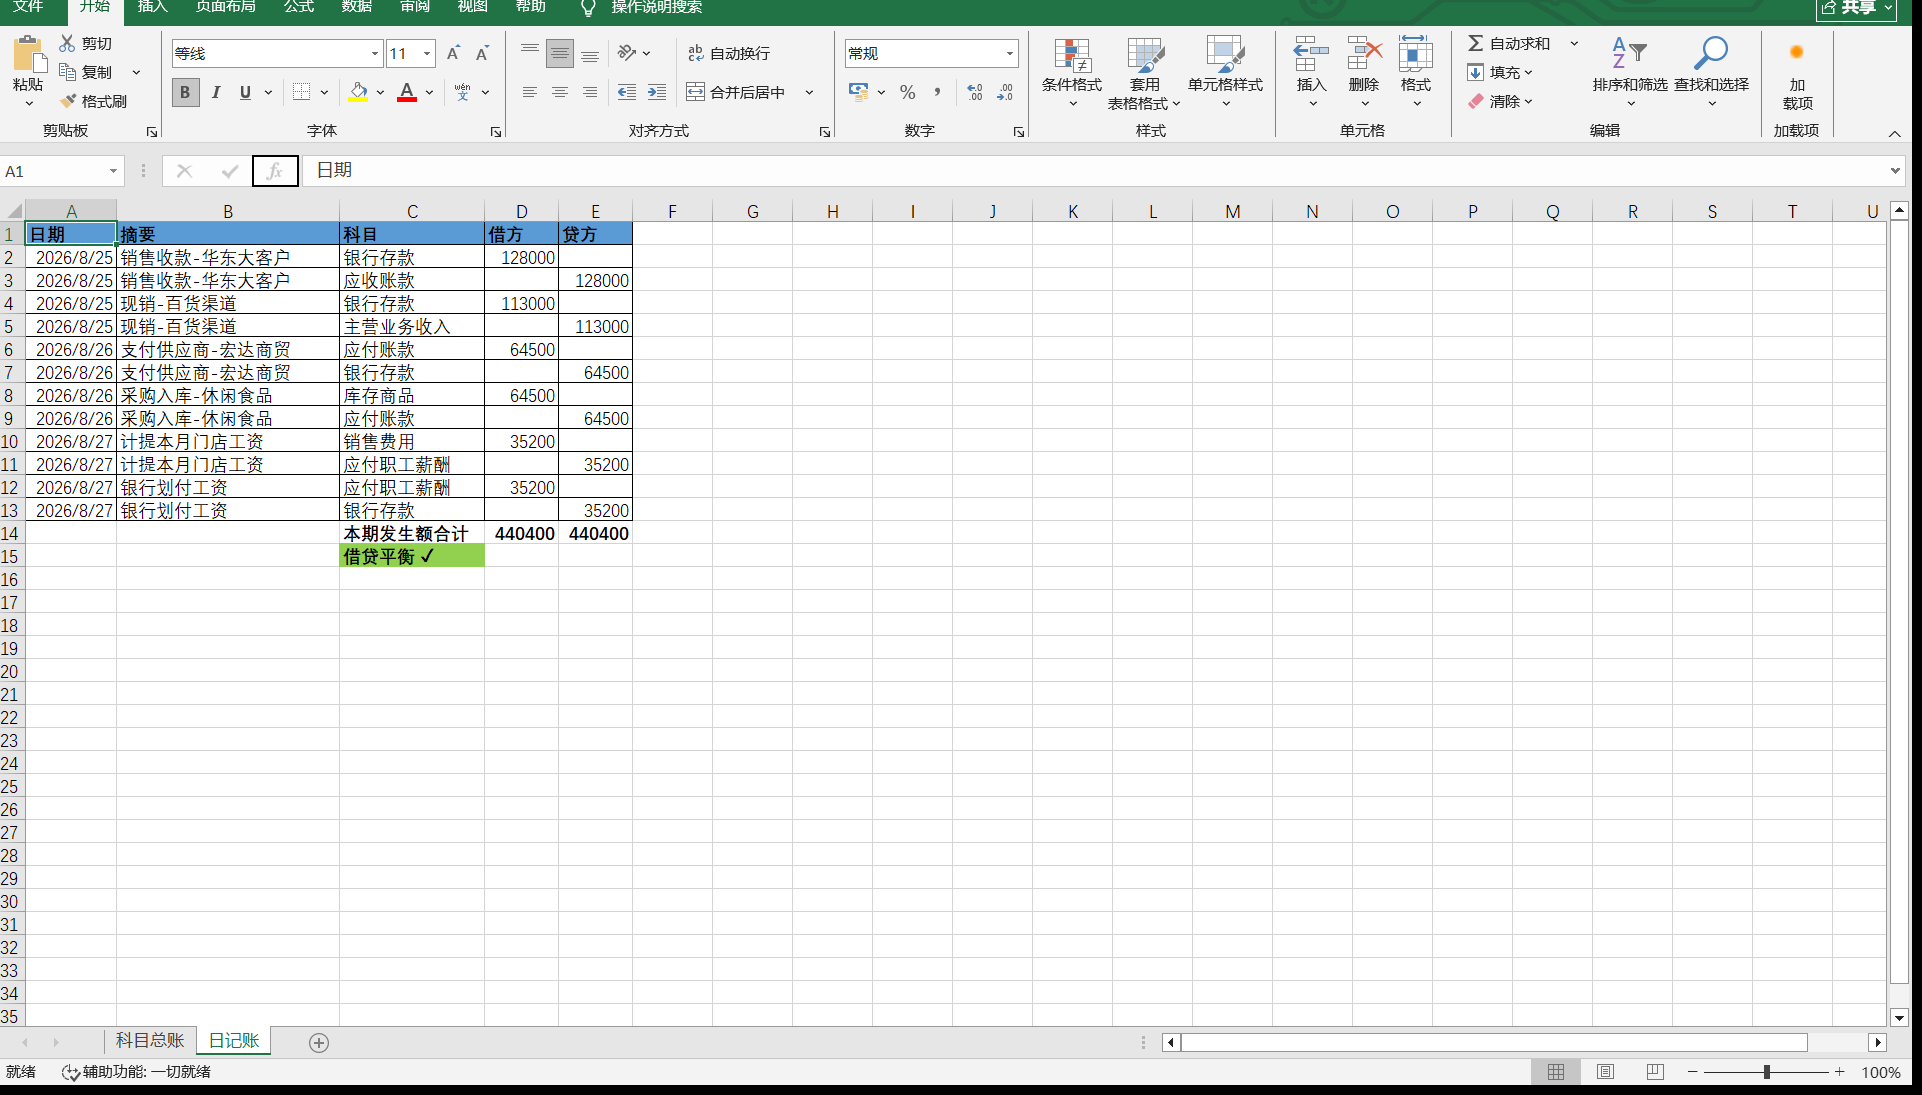Toggle middle vertical alignment
This screenshot has width=1922, height=1095.
point(560,53)
